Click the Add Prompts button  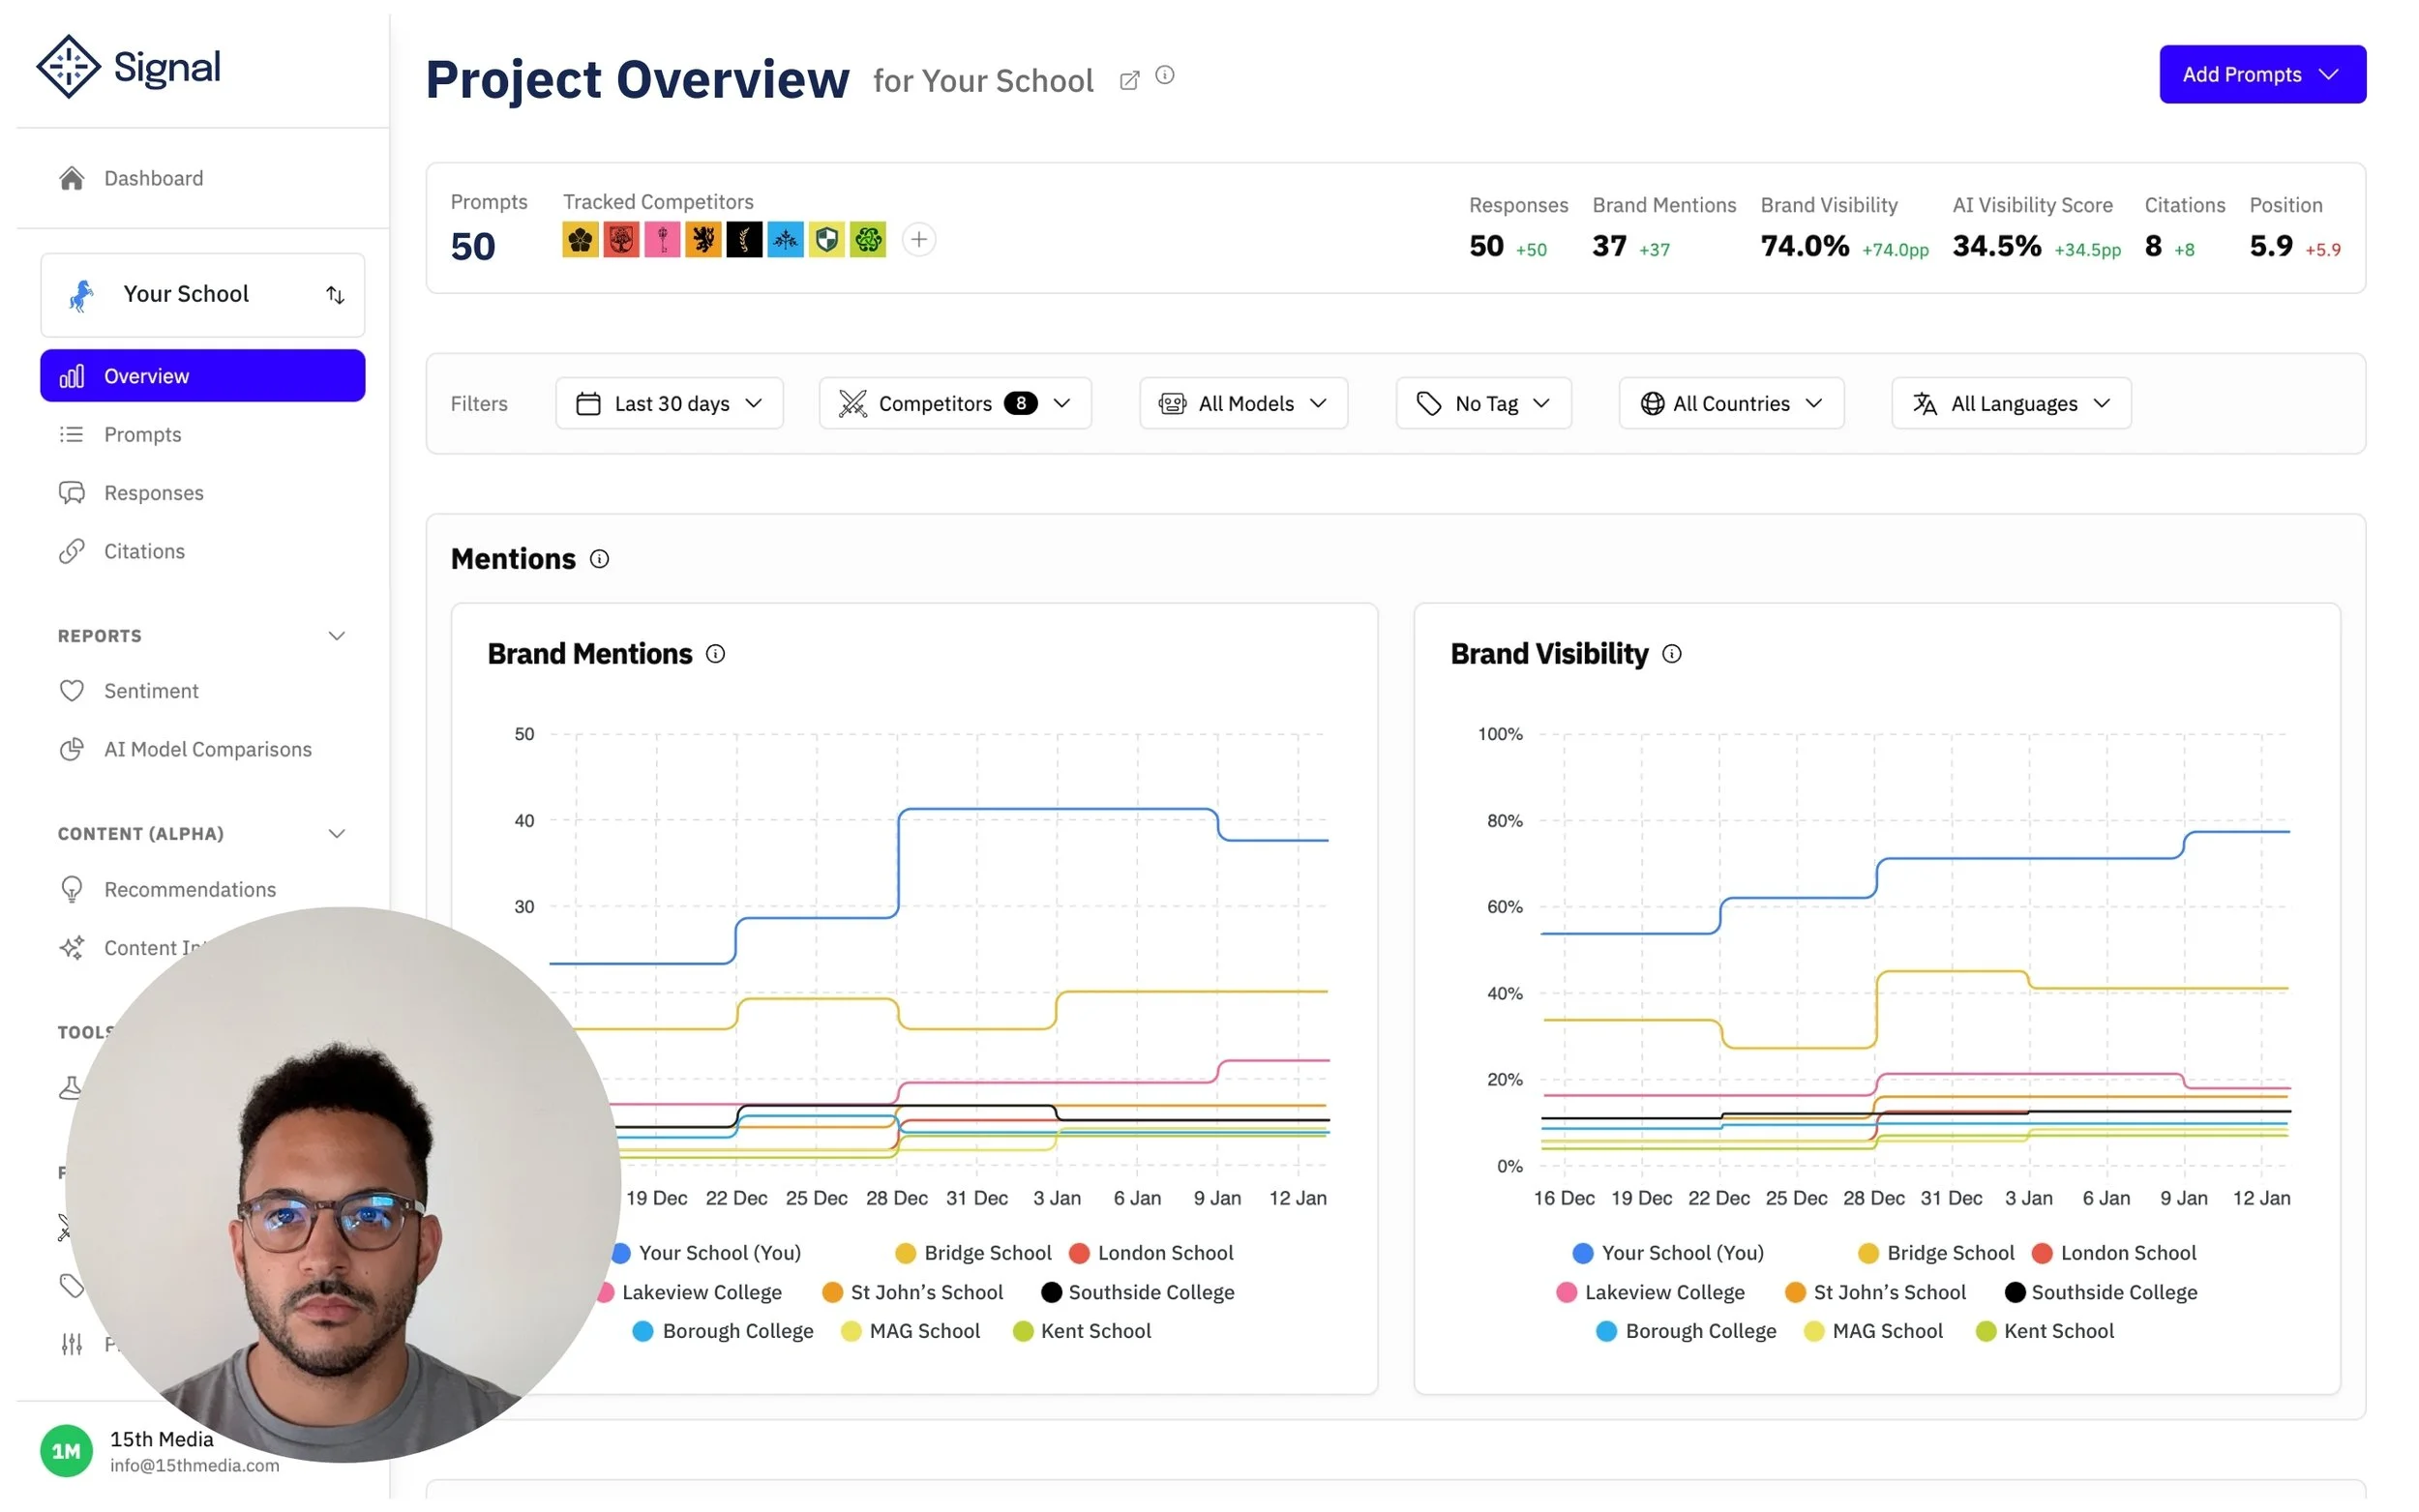pos(2261,75)
